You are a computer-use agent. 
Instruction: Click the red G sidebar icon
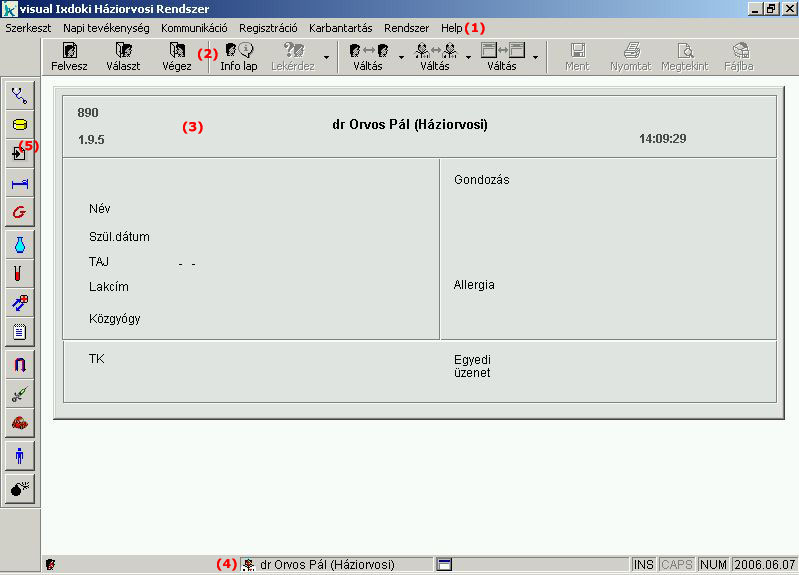pyautogui.click(x=19, y=212)
